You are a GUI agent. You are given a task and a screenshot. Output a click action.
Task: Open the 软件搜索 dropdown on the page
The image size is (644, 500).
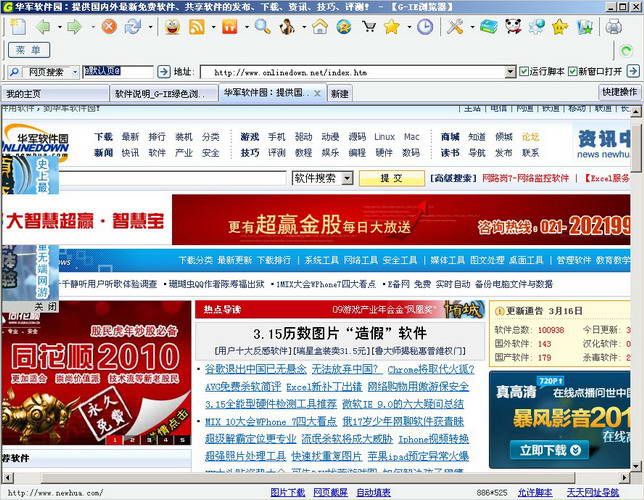[347, 178]
